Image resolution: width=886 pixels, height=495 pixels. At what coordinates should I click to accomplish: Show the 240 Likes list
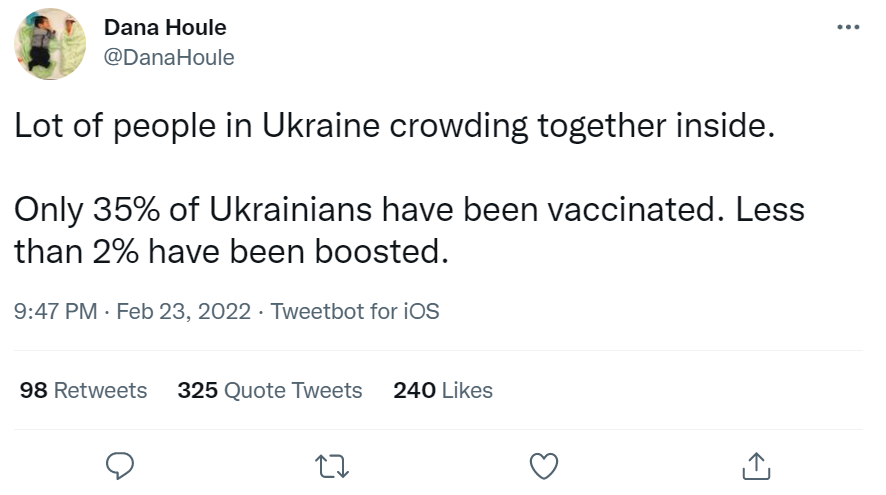pos(443,390)
